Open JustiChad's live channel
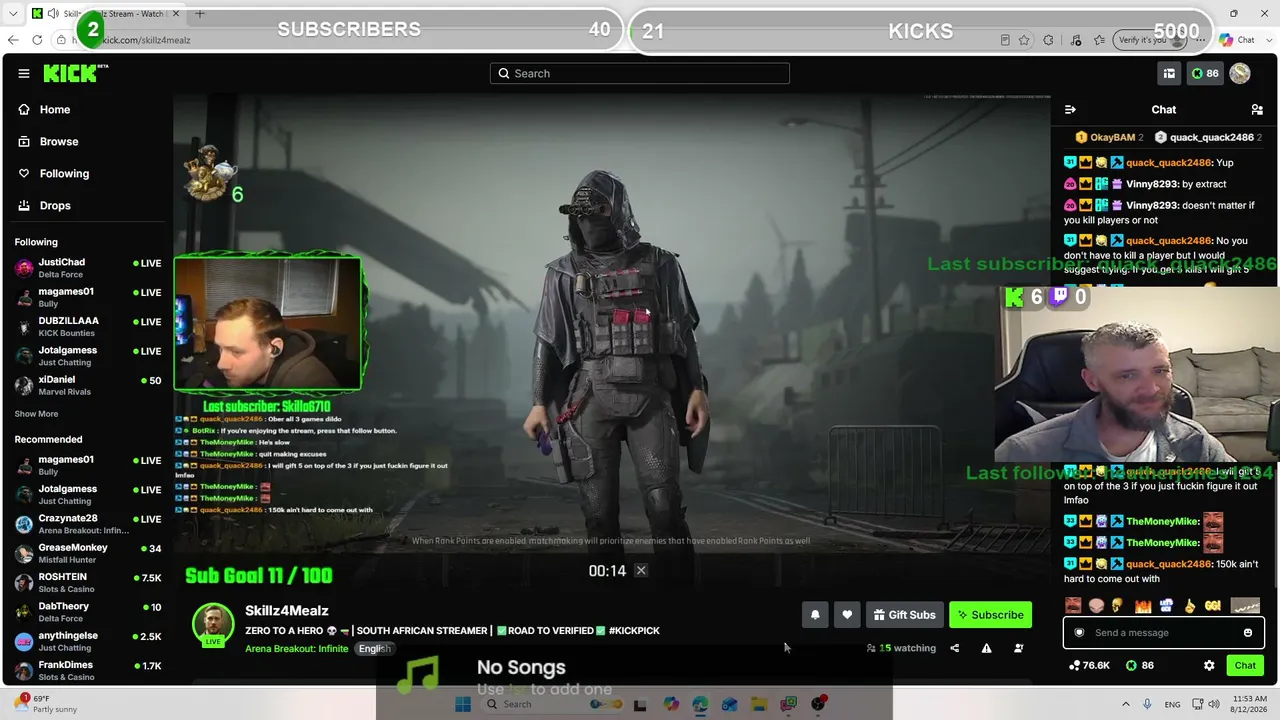The image size is (1280, 720). click(88, 267)
